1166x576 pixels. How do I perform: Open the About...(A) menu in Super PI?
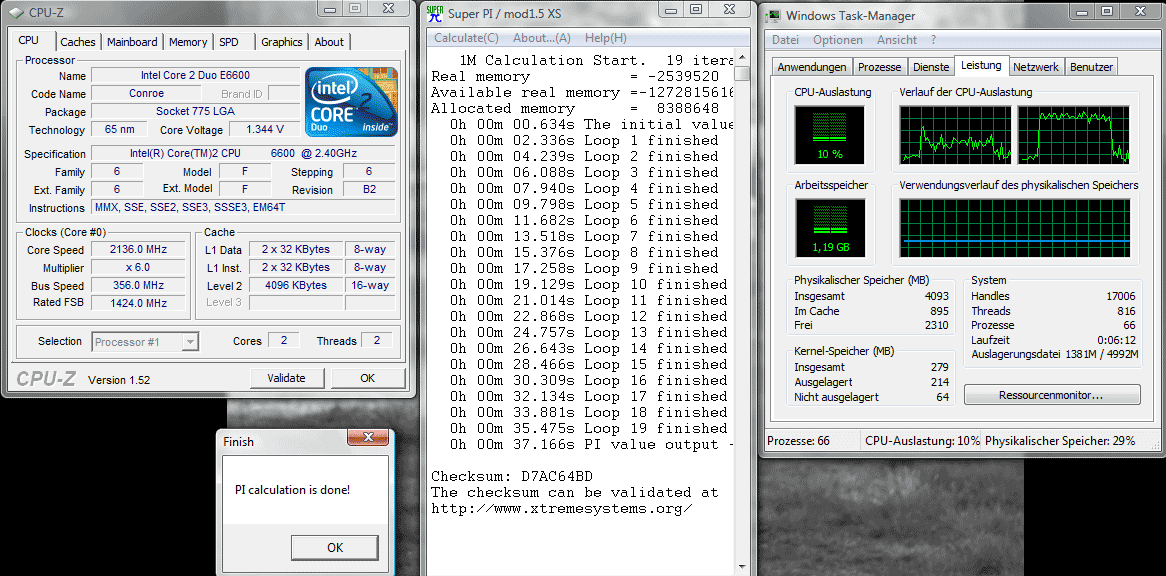click(x=542, y=38)
